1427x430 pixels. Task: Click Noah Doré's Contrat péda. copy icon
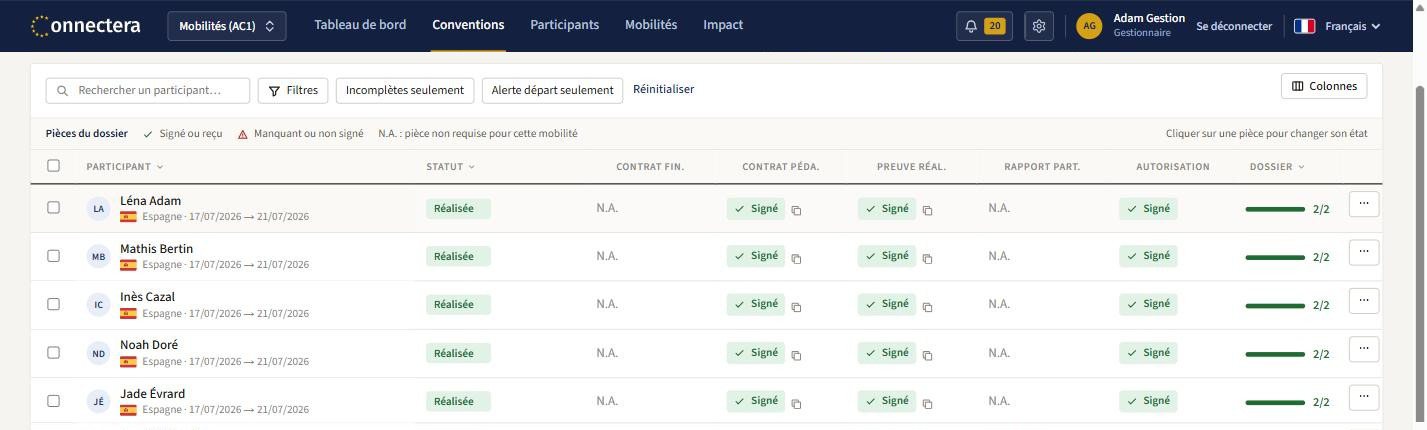pyautogui.click(x=797, y=355)
